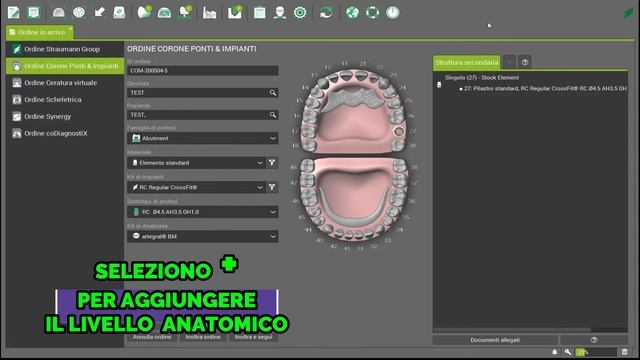The image size is (640, 360).
Task: Click the round disc toolbar icon
Action: click(x=79, y=13)
